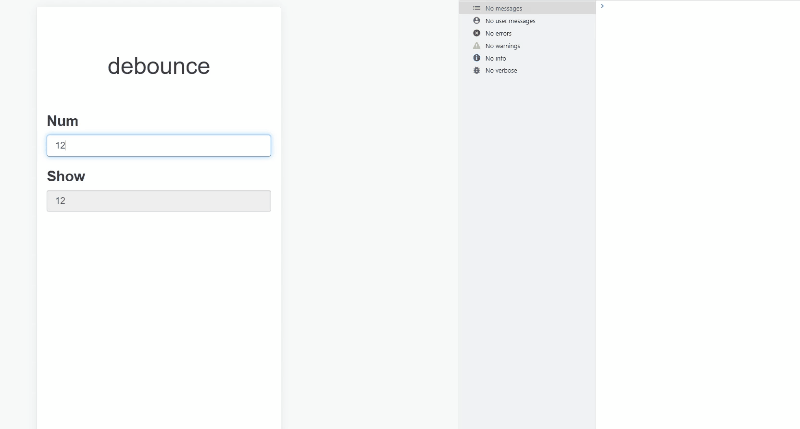Click the list icon beside No messages

click(477, 8)
